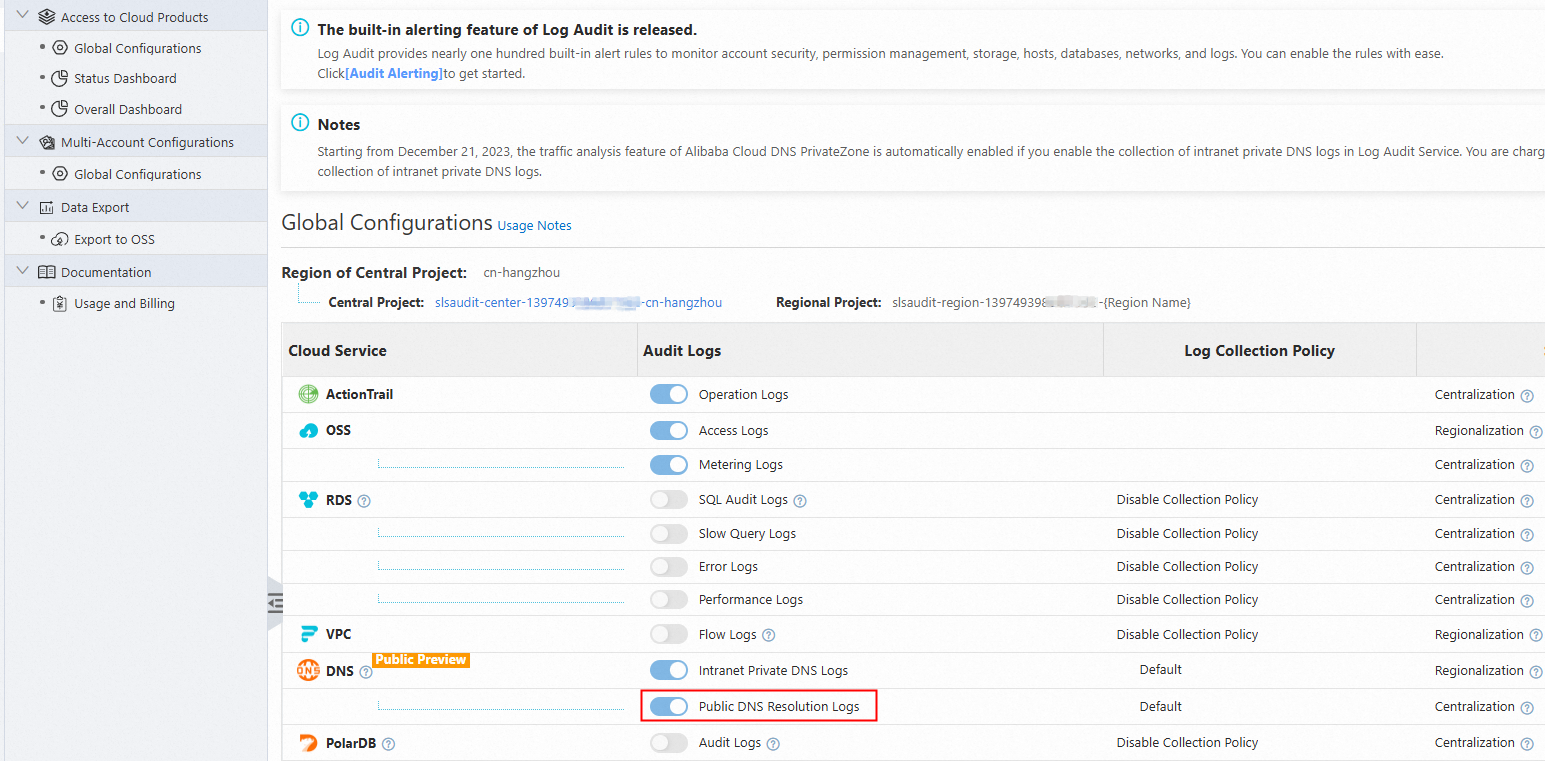Select Usage and Billing in the sidebar
The width and height of the screenshot is (1545, 761).
pyautogui.click(x=123, y=303)
